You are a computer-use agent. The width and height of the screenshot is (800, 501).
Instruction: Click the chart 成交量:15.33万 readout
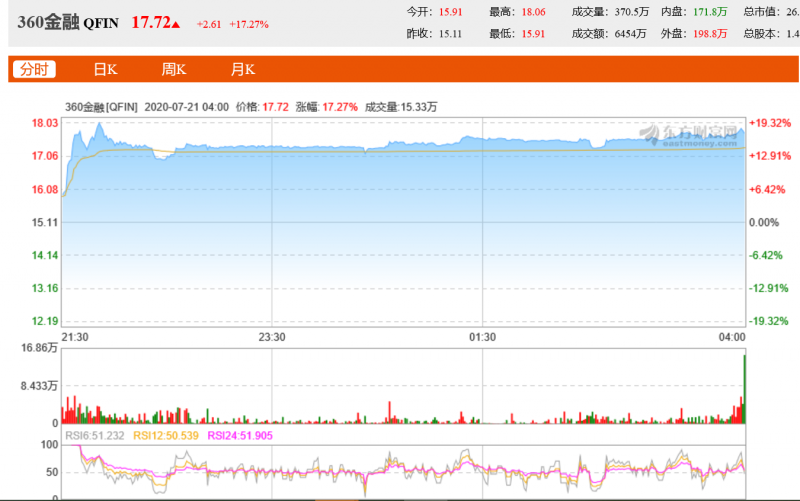pos(401,107)
